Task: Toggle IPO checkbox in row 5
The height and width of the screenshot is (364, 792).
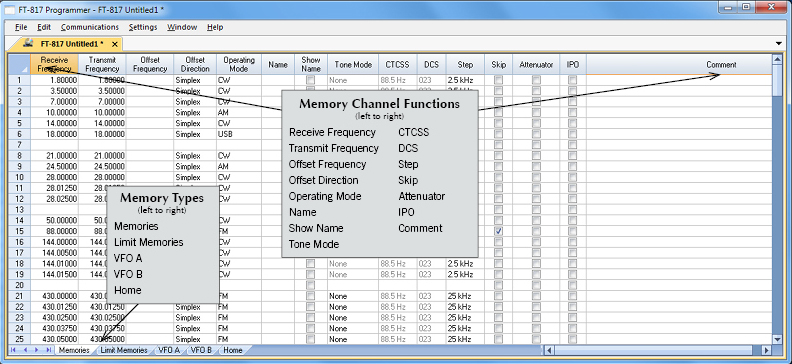Action: point(572,123)
